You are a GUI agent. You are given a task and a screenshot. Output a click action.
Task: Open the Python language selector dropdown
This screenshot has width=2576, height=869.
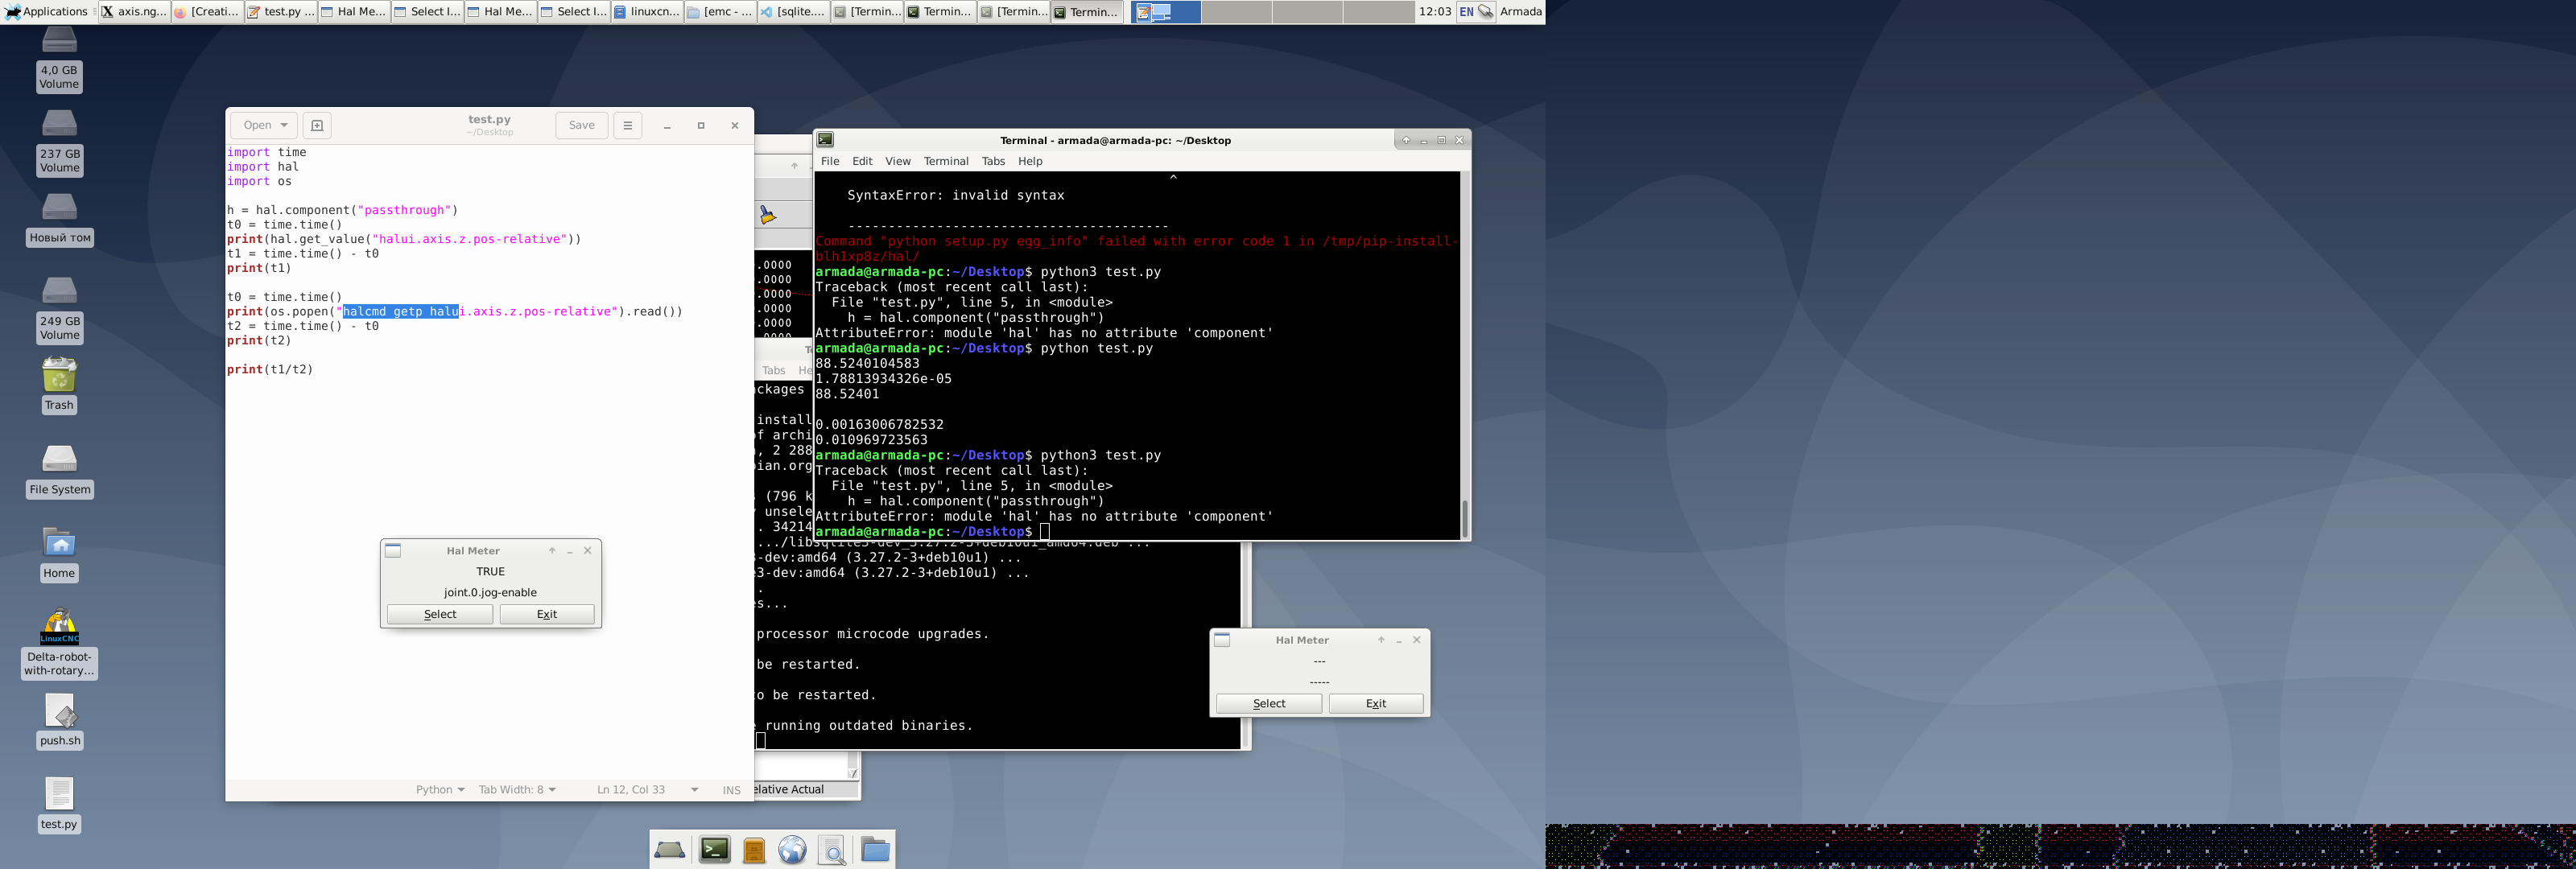(440, 790)
